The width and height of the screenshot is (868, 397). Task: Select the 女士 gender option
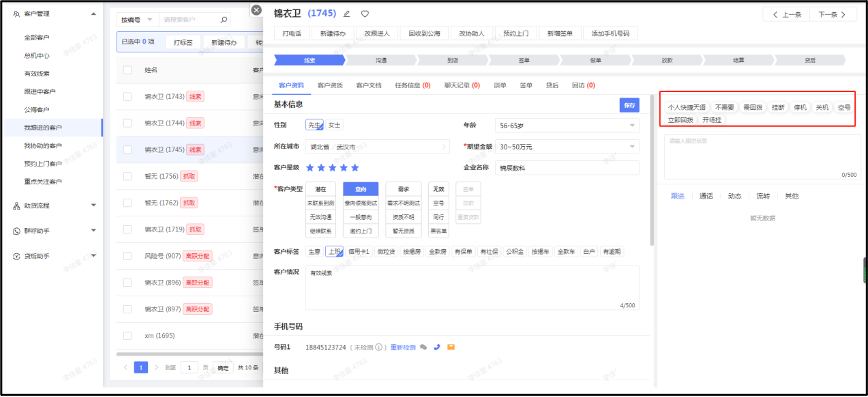(x=334, y=126)
